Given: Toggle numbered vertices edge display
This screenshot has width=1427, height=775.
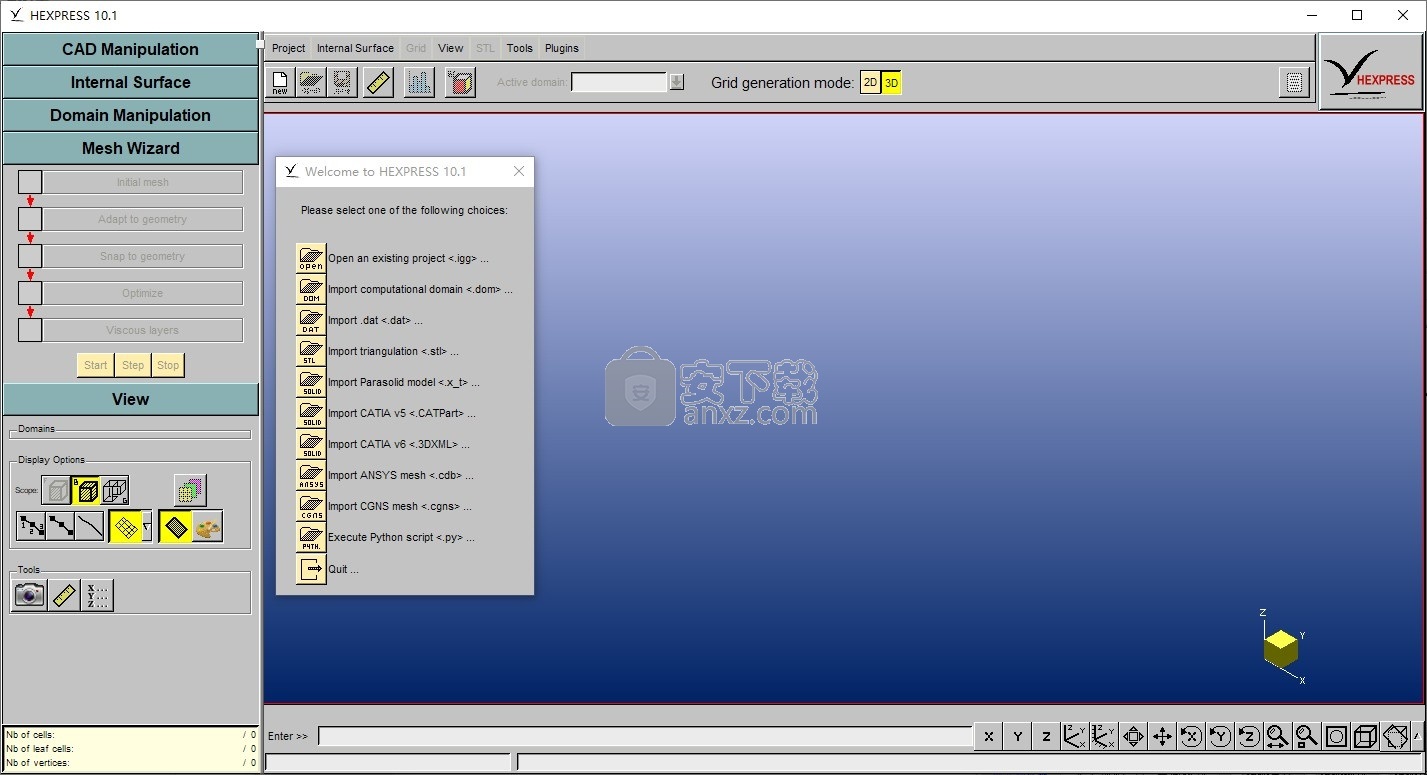Looking at the screenshot, I should pyautogui.click(x=30, y=527).
